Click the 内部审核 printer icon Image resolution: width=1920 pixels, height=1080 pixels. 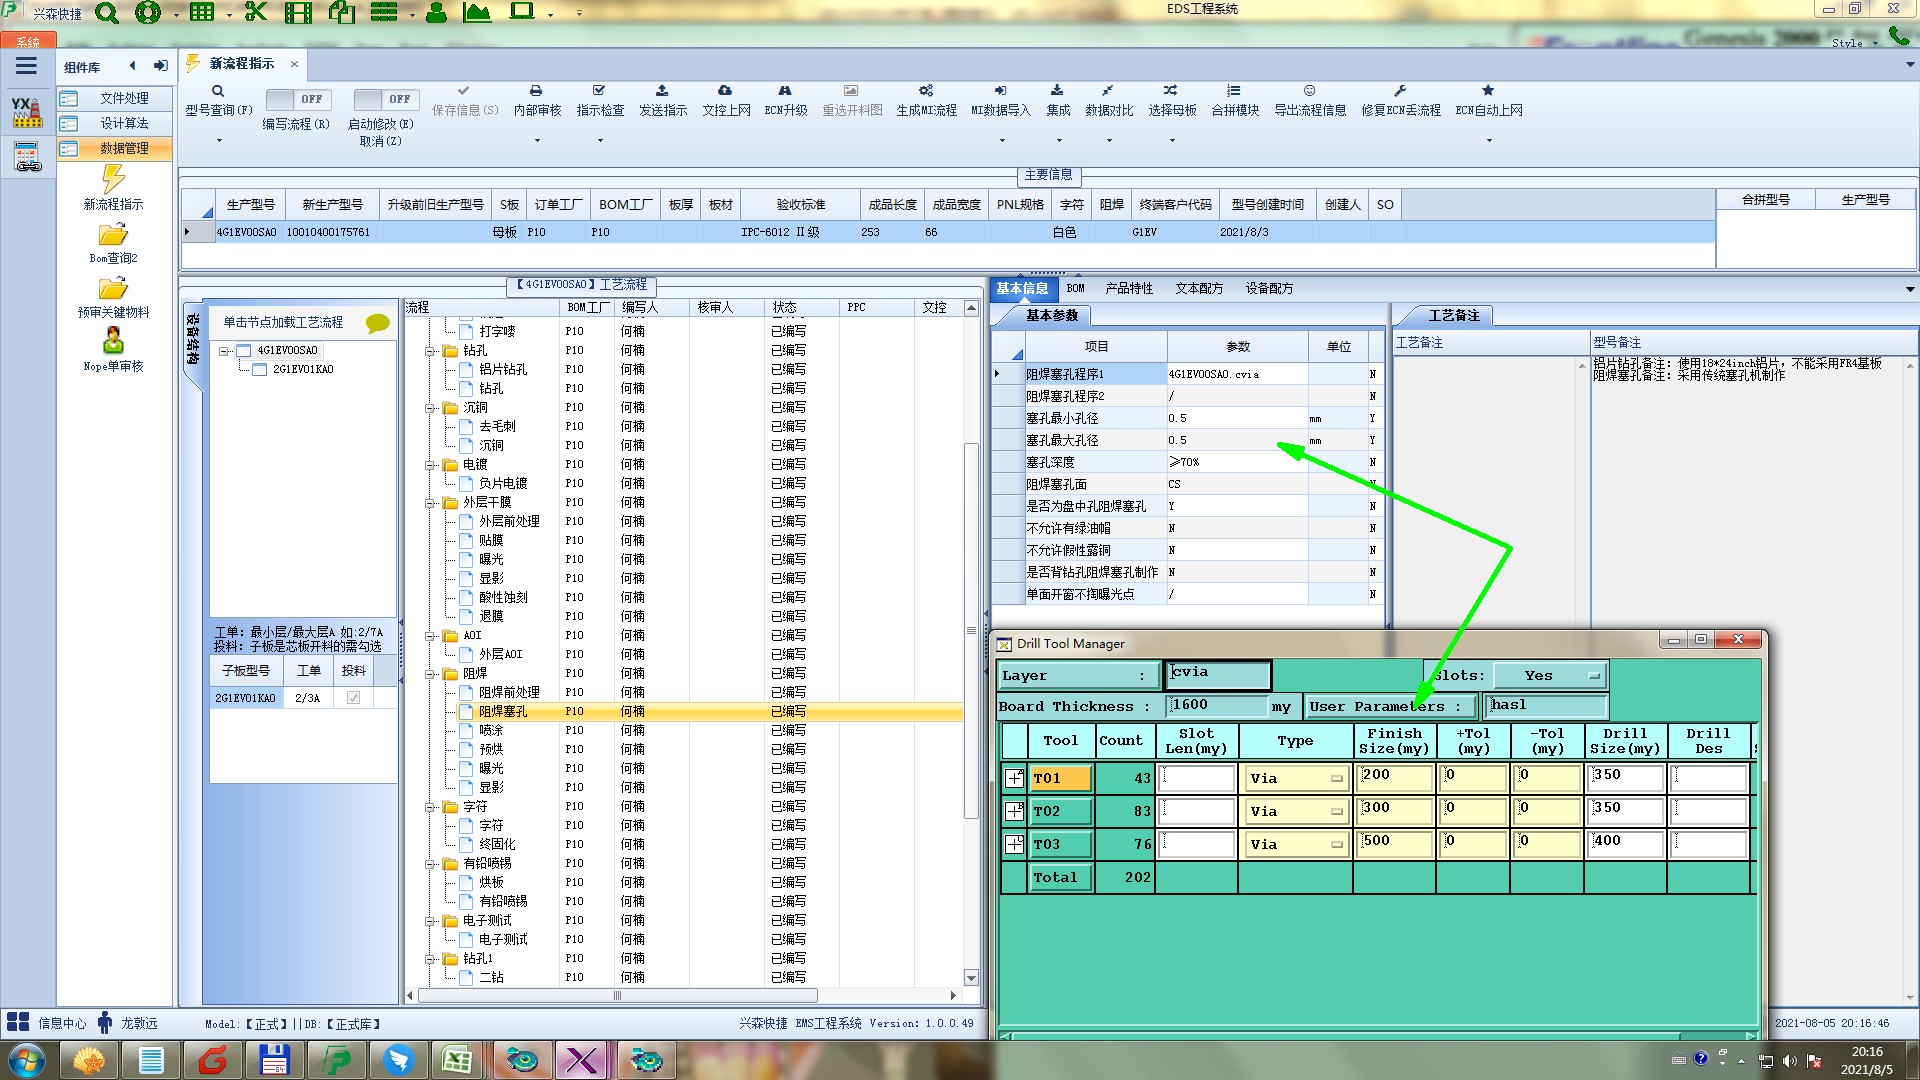pyautogui.click(x=536, y=91)
